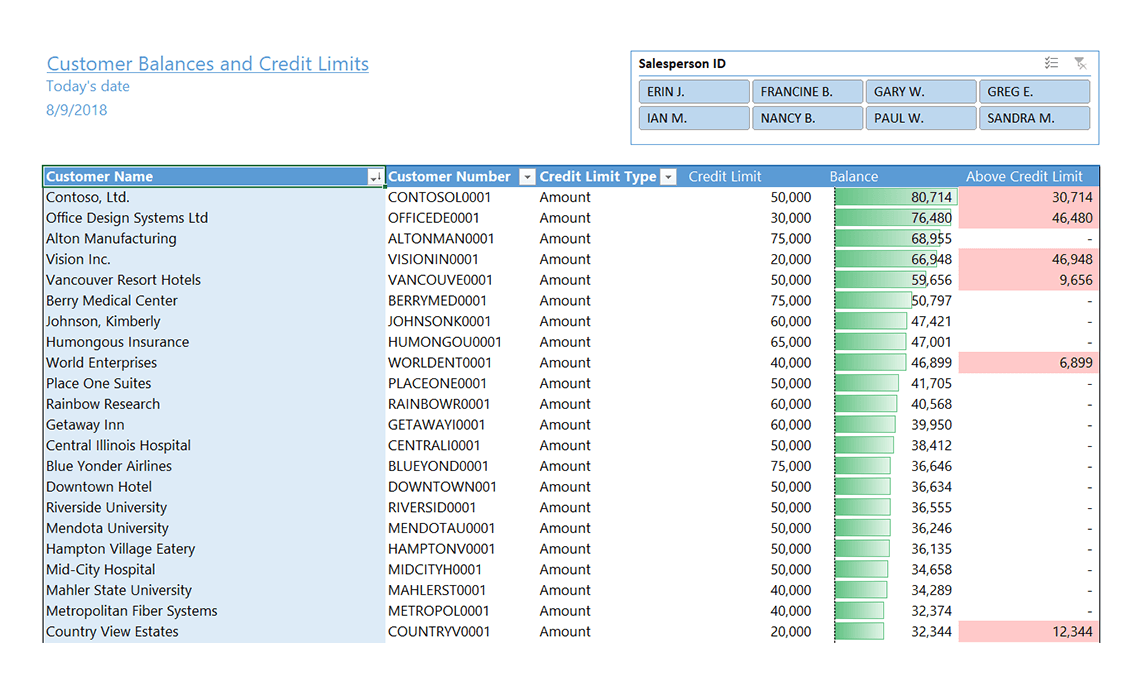The width and height of the screenshot is (1140, 687).
Task: Select balance value 76,480
Action: 931,218
